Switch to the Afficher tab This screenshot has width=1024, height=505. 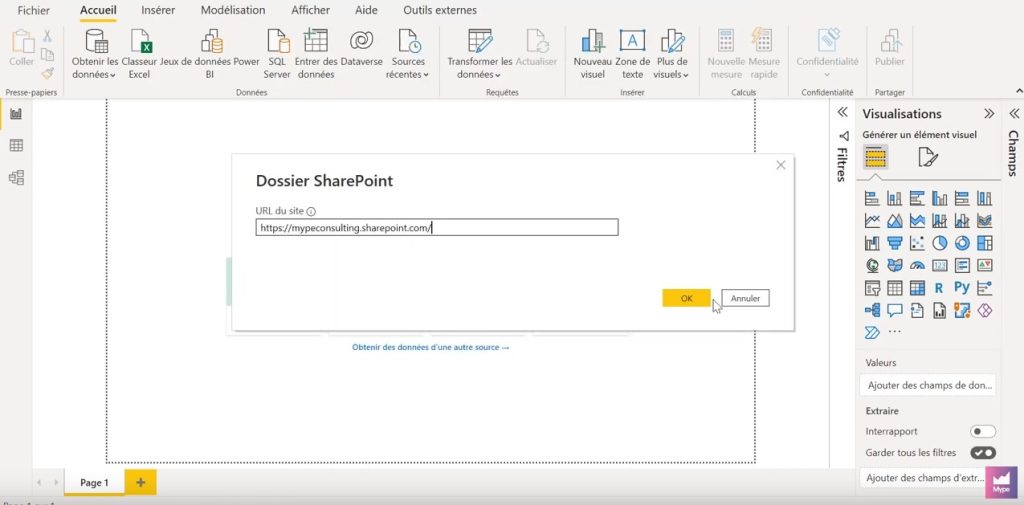310,10
